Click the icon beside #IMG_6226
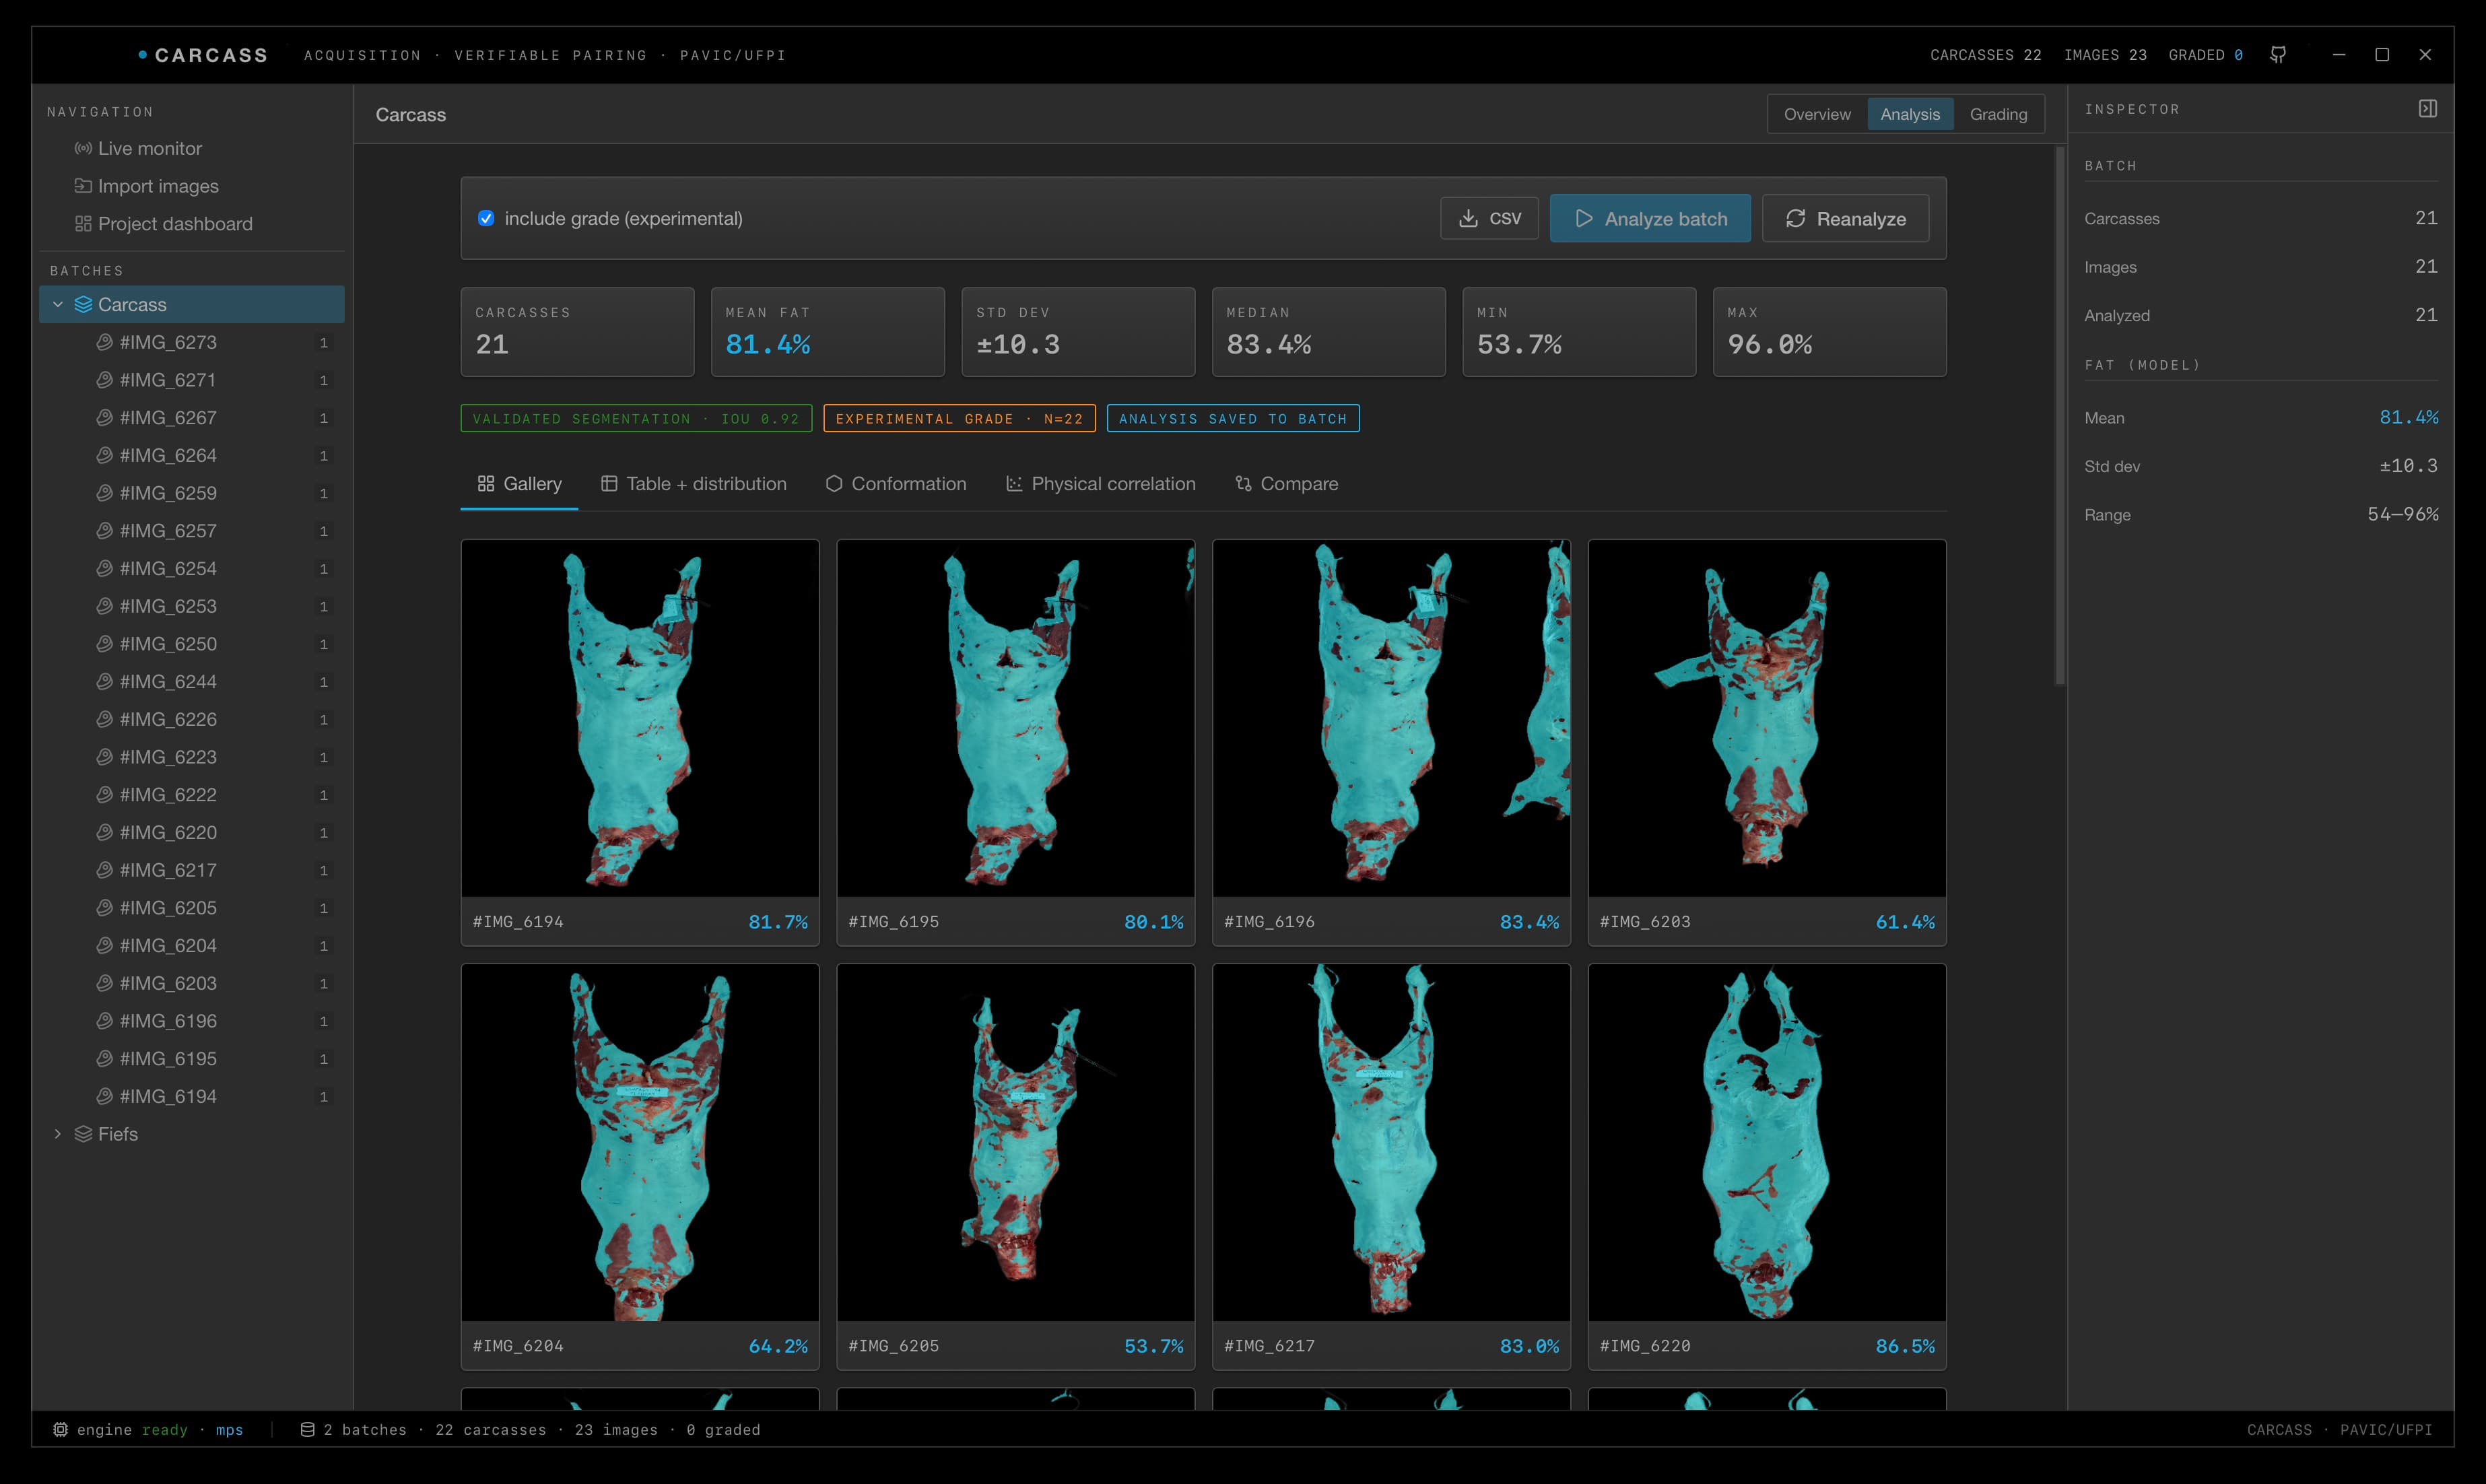The width and height of the screenshot is (2486, 1484). click(x=104, y=719)
